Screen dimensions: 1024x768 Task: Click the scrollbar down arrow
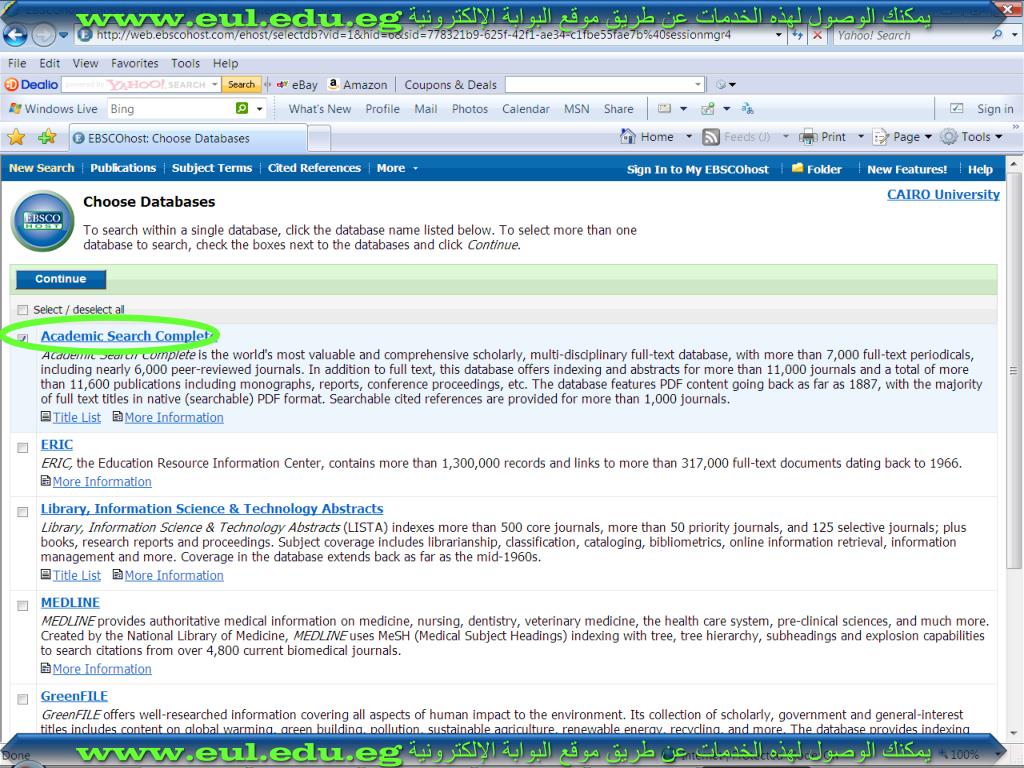[1013, 733]
